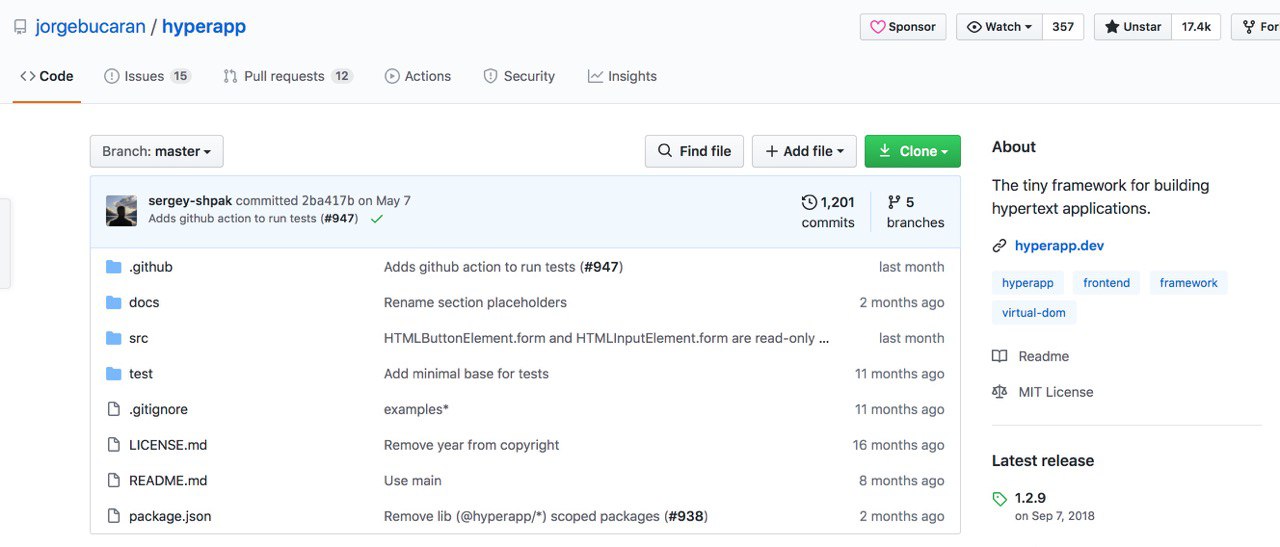Select the virtual-dom topic tag
The height and width of the screenshot is (547, 1280).
[x=1034, y=313]
